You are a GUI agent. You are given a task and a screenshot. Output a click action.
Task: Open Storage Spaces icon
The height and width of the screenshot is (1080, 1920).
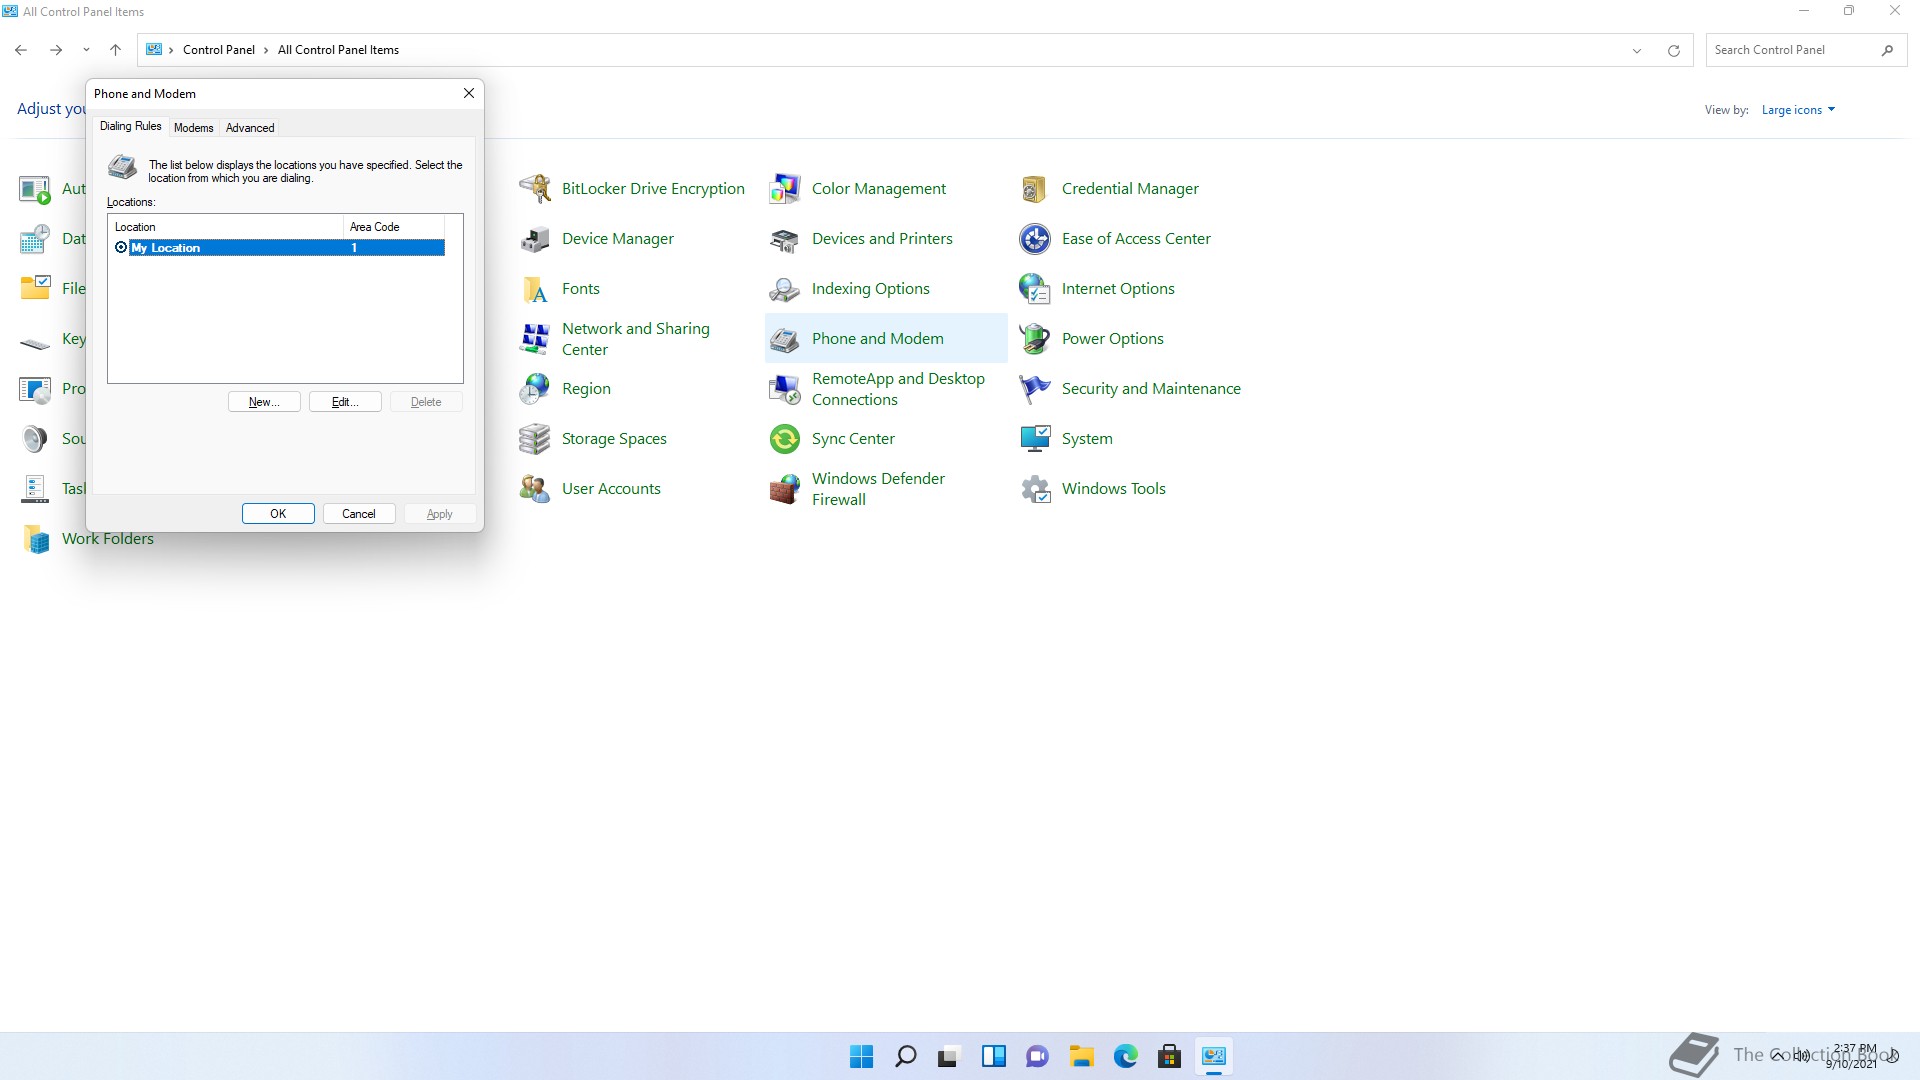[x=535, y=438]
